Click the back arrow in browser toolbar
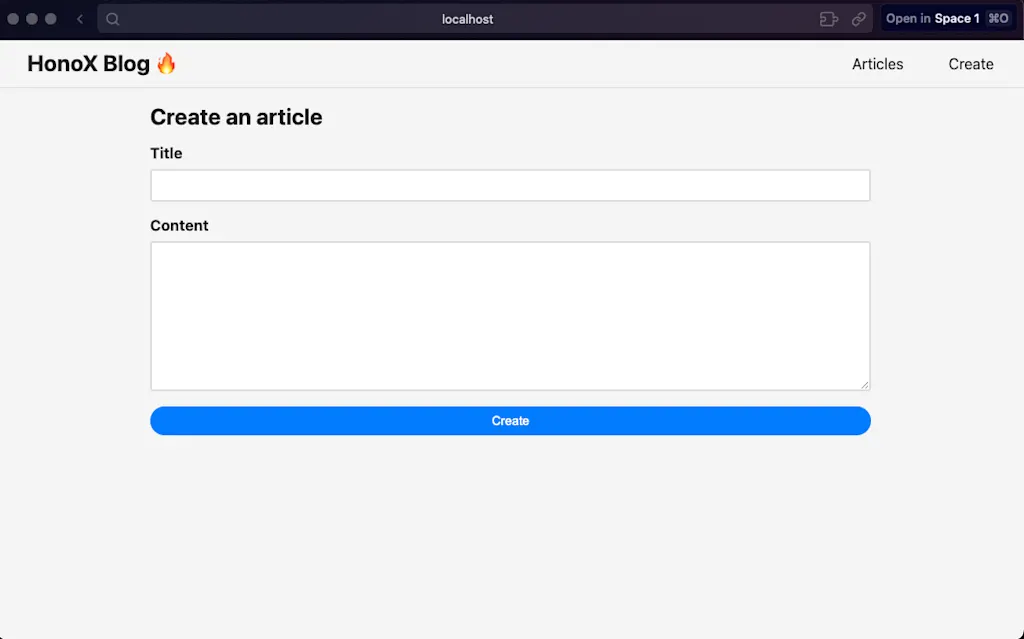Image resolution: width=1024 pixels, height=639 pixels. coord(80,19)
